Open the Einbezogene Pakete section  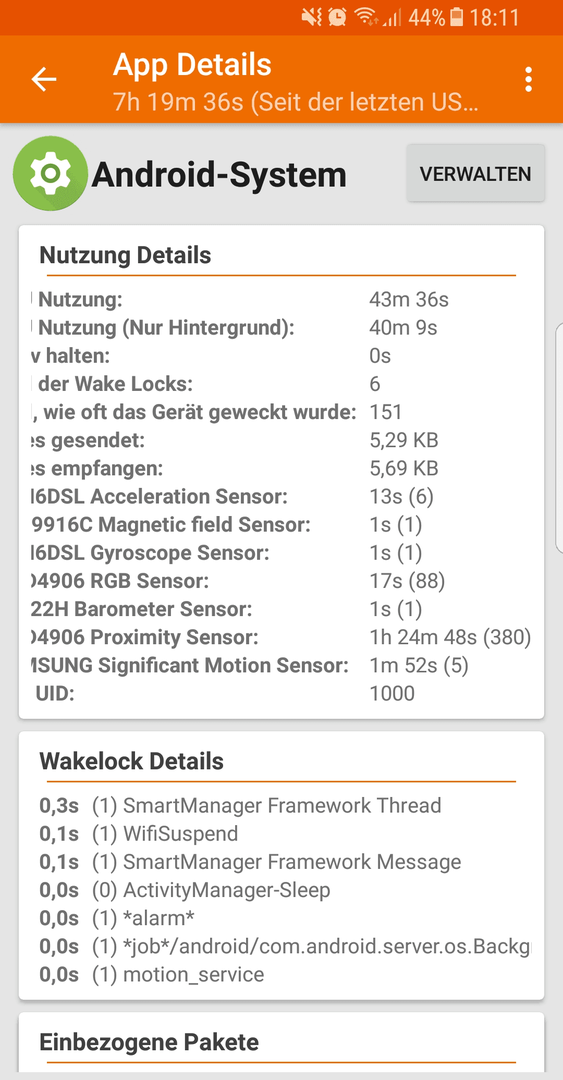click(x=149, y=1041)
